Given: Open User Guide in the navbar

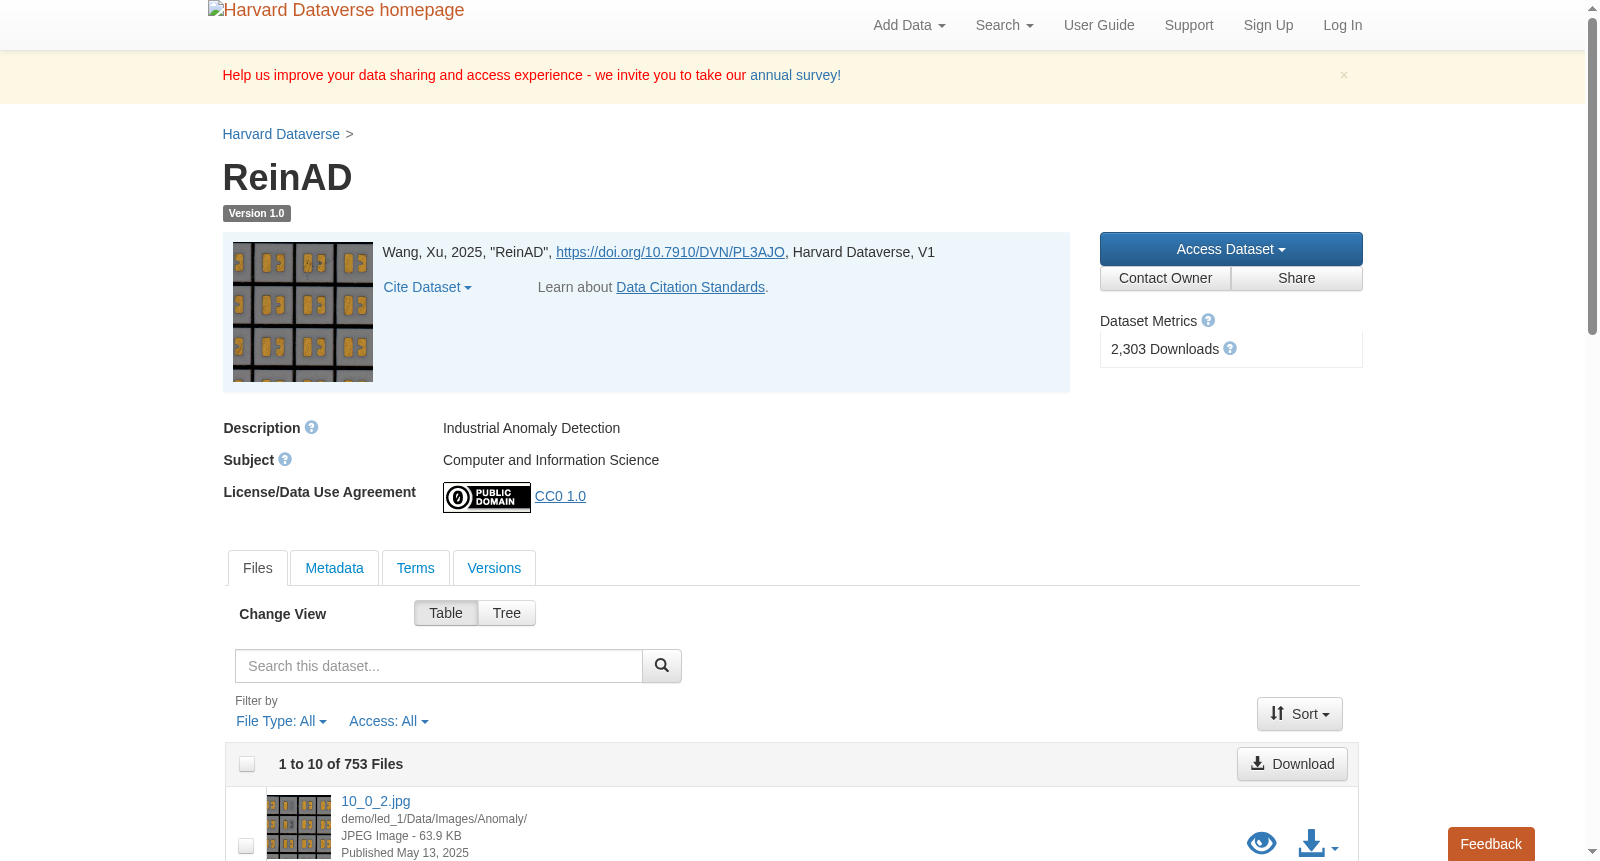Looking at the screenshot, I should [1099, 25].
